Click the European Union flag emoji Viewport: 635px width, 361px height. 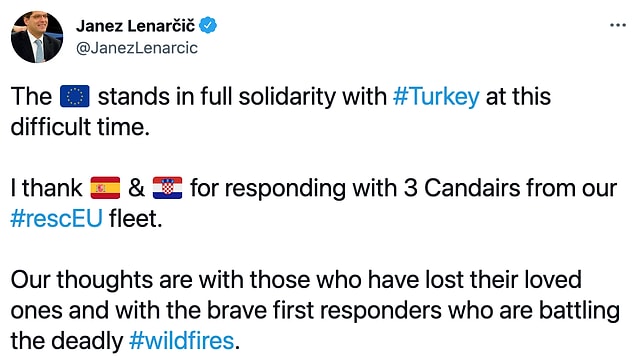(x=75, y=96)
